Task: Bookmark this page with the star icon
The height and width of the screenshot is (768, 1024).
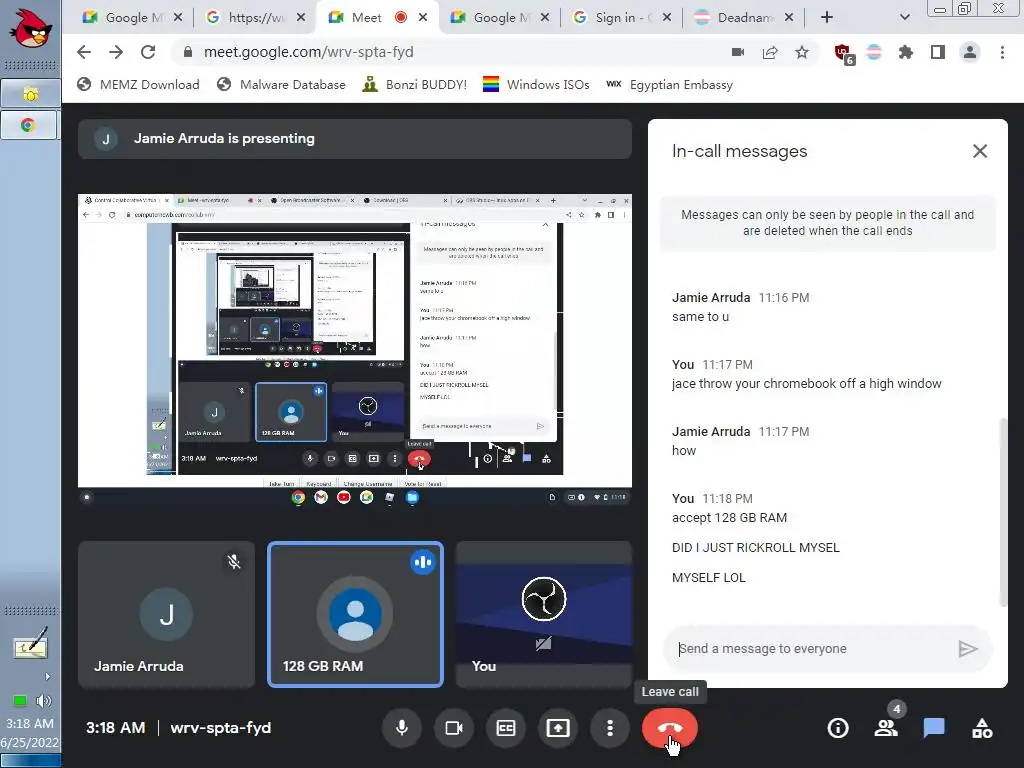Action: [x=802, y=52]
